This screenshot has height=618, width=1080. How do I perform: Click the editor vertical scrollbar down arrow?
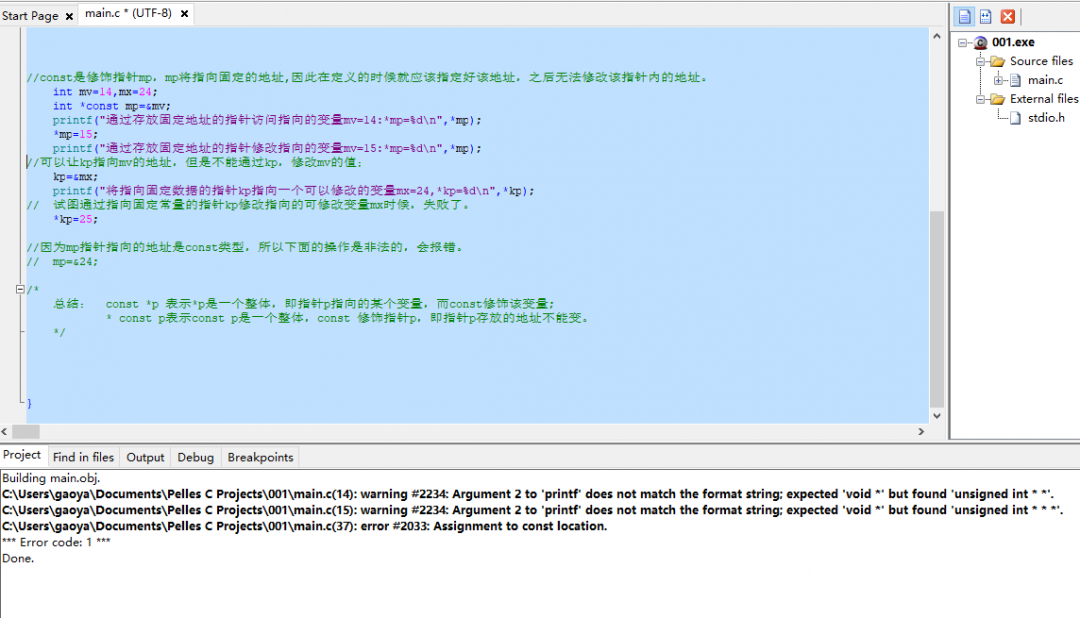[937, 415]
